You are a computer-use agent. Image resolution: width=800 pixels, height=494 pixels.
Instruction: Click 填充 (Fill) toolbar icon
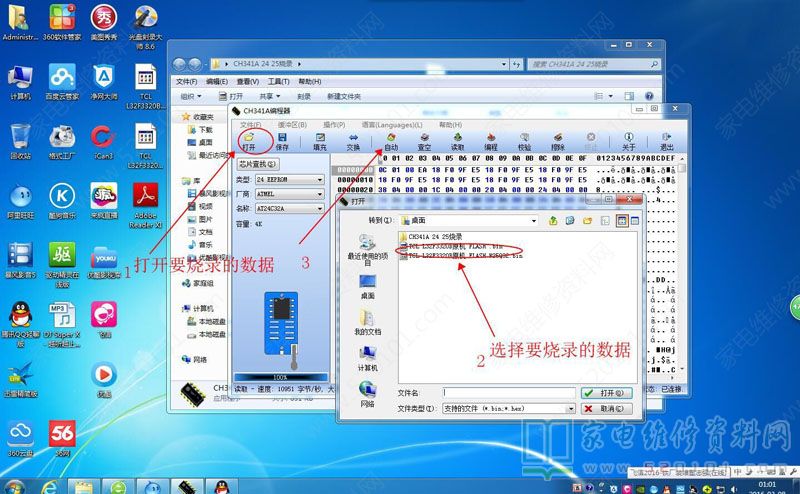(320, 141)
